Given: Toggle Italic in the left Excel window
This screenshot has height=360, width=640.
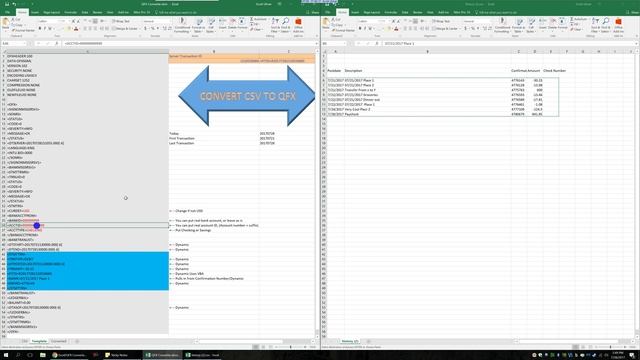Looking at the screenshot, I should coord(45,29).
